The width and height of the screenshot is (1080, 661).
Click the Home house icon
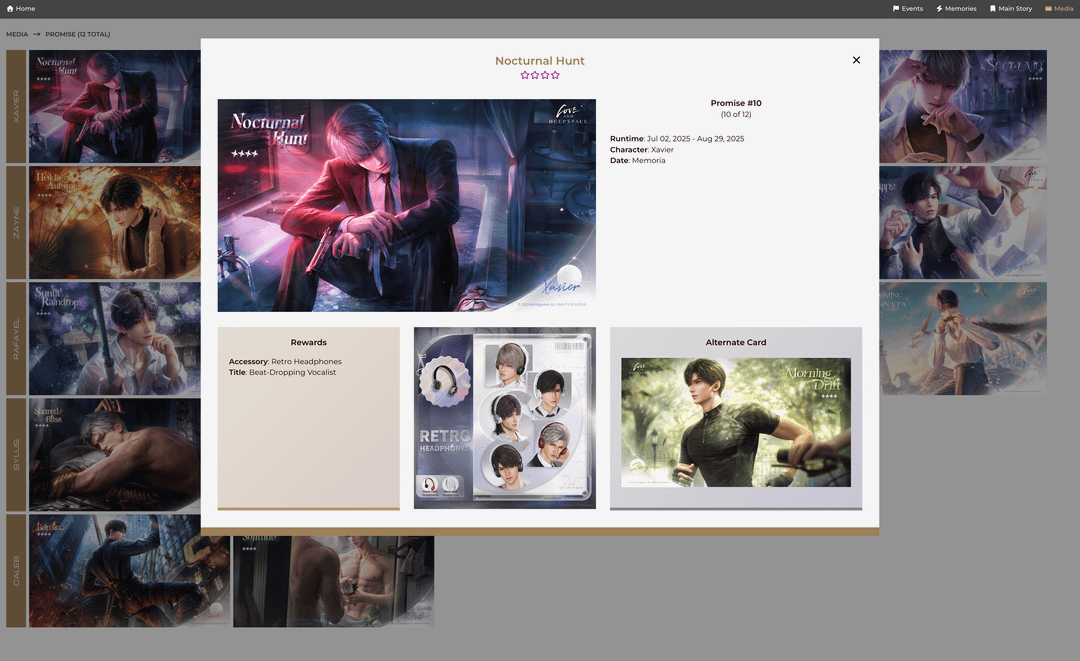[10, 8]
